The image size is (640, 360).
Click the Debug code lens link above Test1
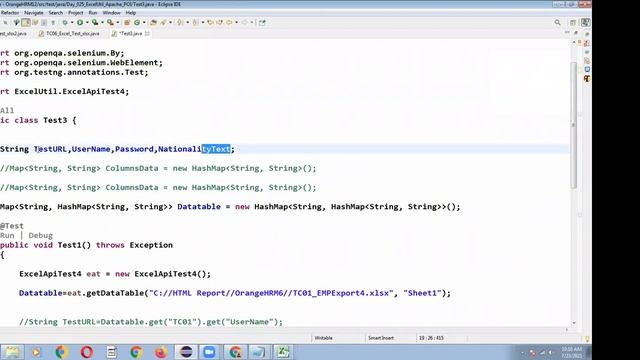(x=40, y=236)
